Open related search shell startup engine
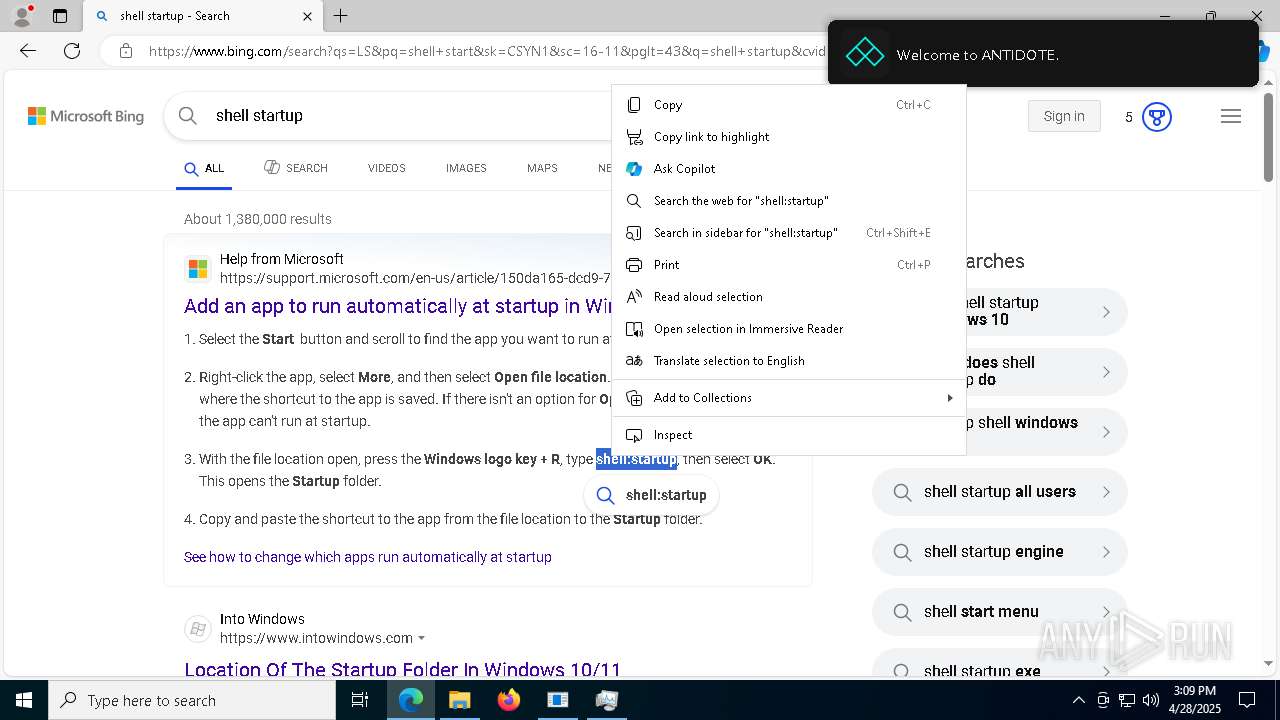Viewport: 1280px width, 720px height. pyautogui.click(x=1000, y=552)
